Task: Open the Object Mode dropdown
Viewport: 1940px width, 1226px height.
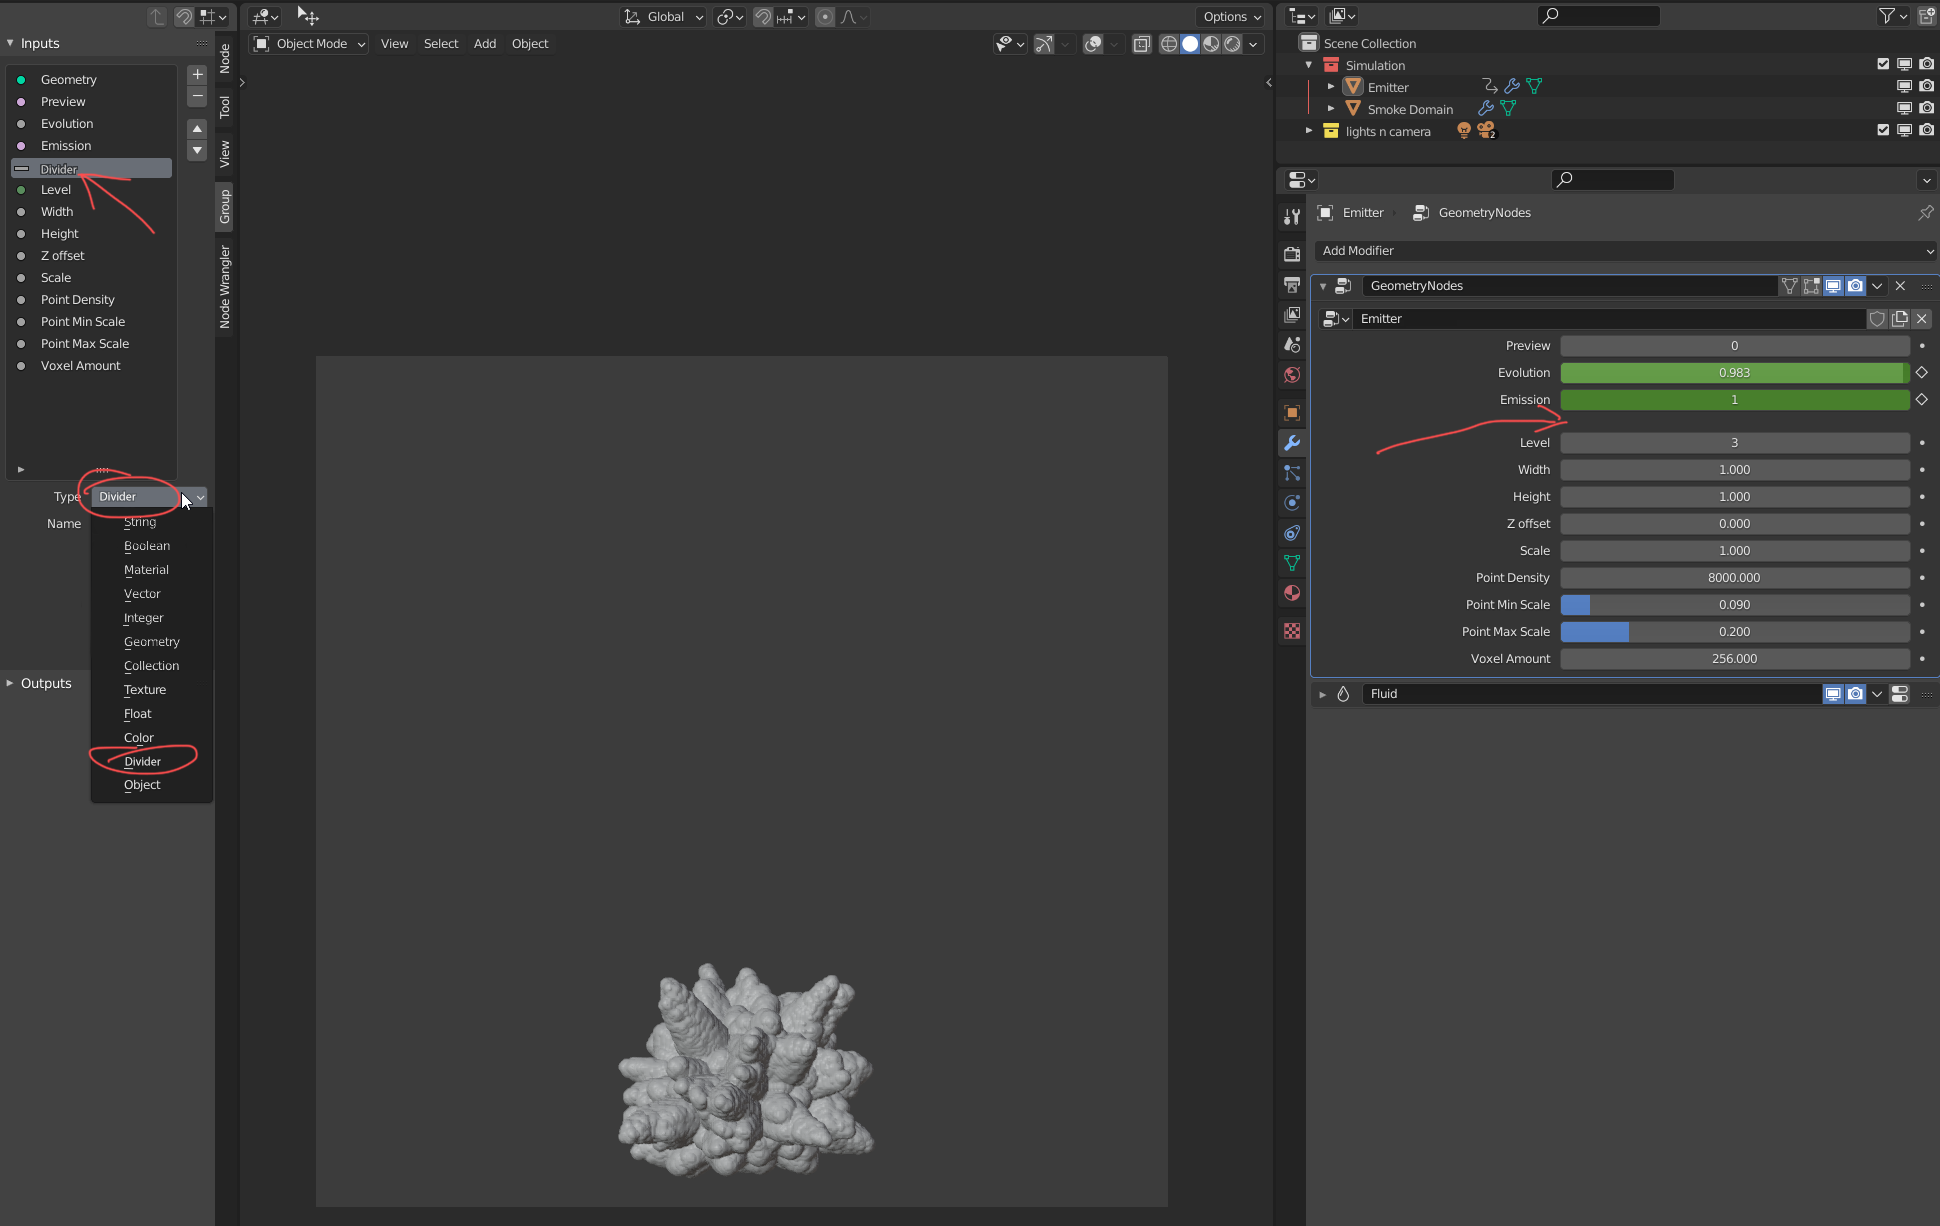Action: pyautogui.click(x=309, y=44)
